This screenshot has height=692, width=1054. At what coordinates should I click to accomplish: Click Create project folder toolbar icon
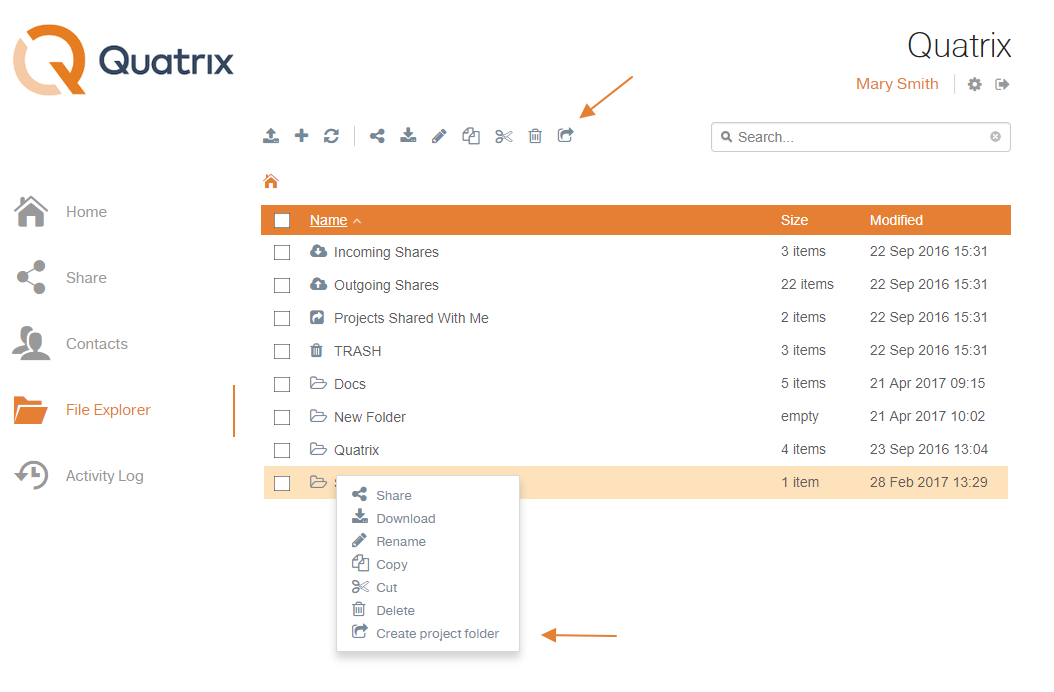click(x=566, y=135)
